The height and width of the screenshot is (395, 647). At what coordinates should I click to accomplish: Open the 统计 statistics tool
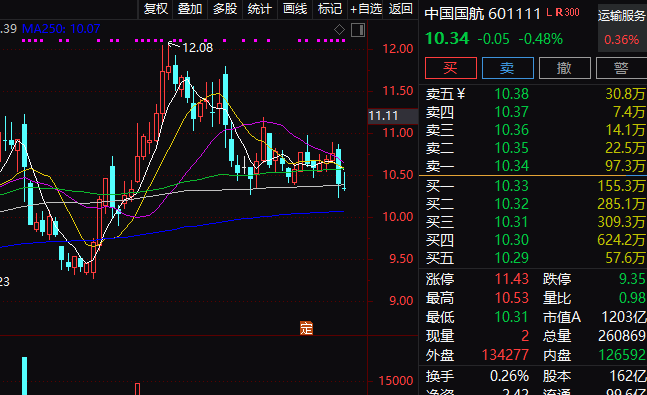pos(260,9)
